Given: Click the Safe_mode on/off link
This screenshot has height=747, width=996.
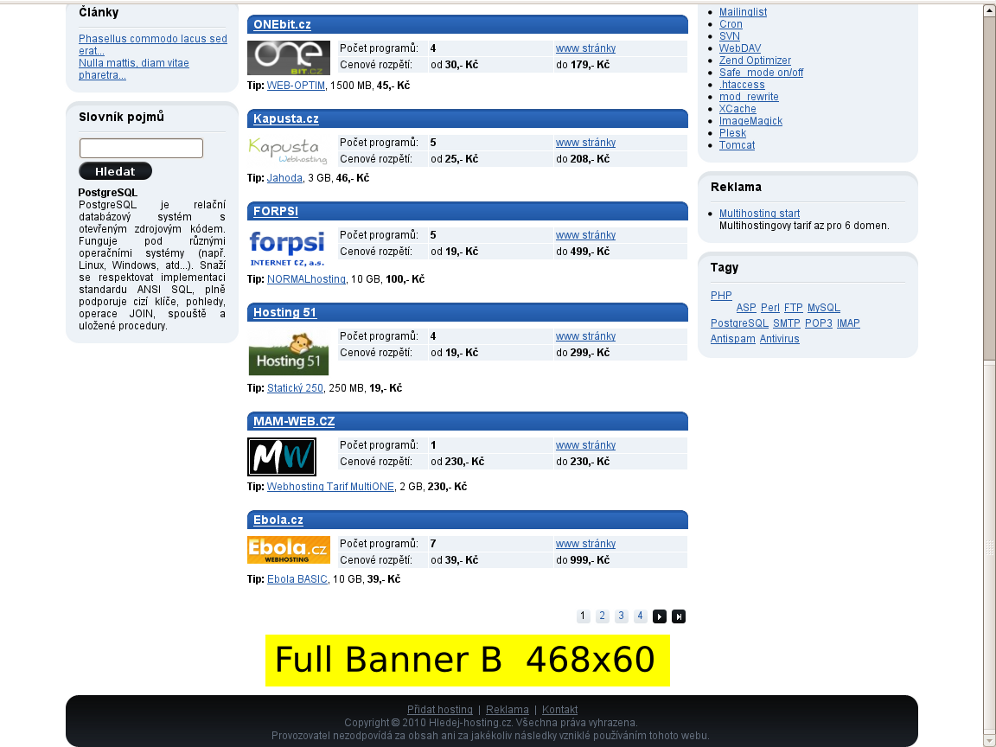Looking at the screenshot, I should point(761,72).
